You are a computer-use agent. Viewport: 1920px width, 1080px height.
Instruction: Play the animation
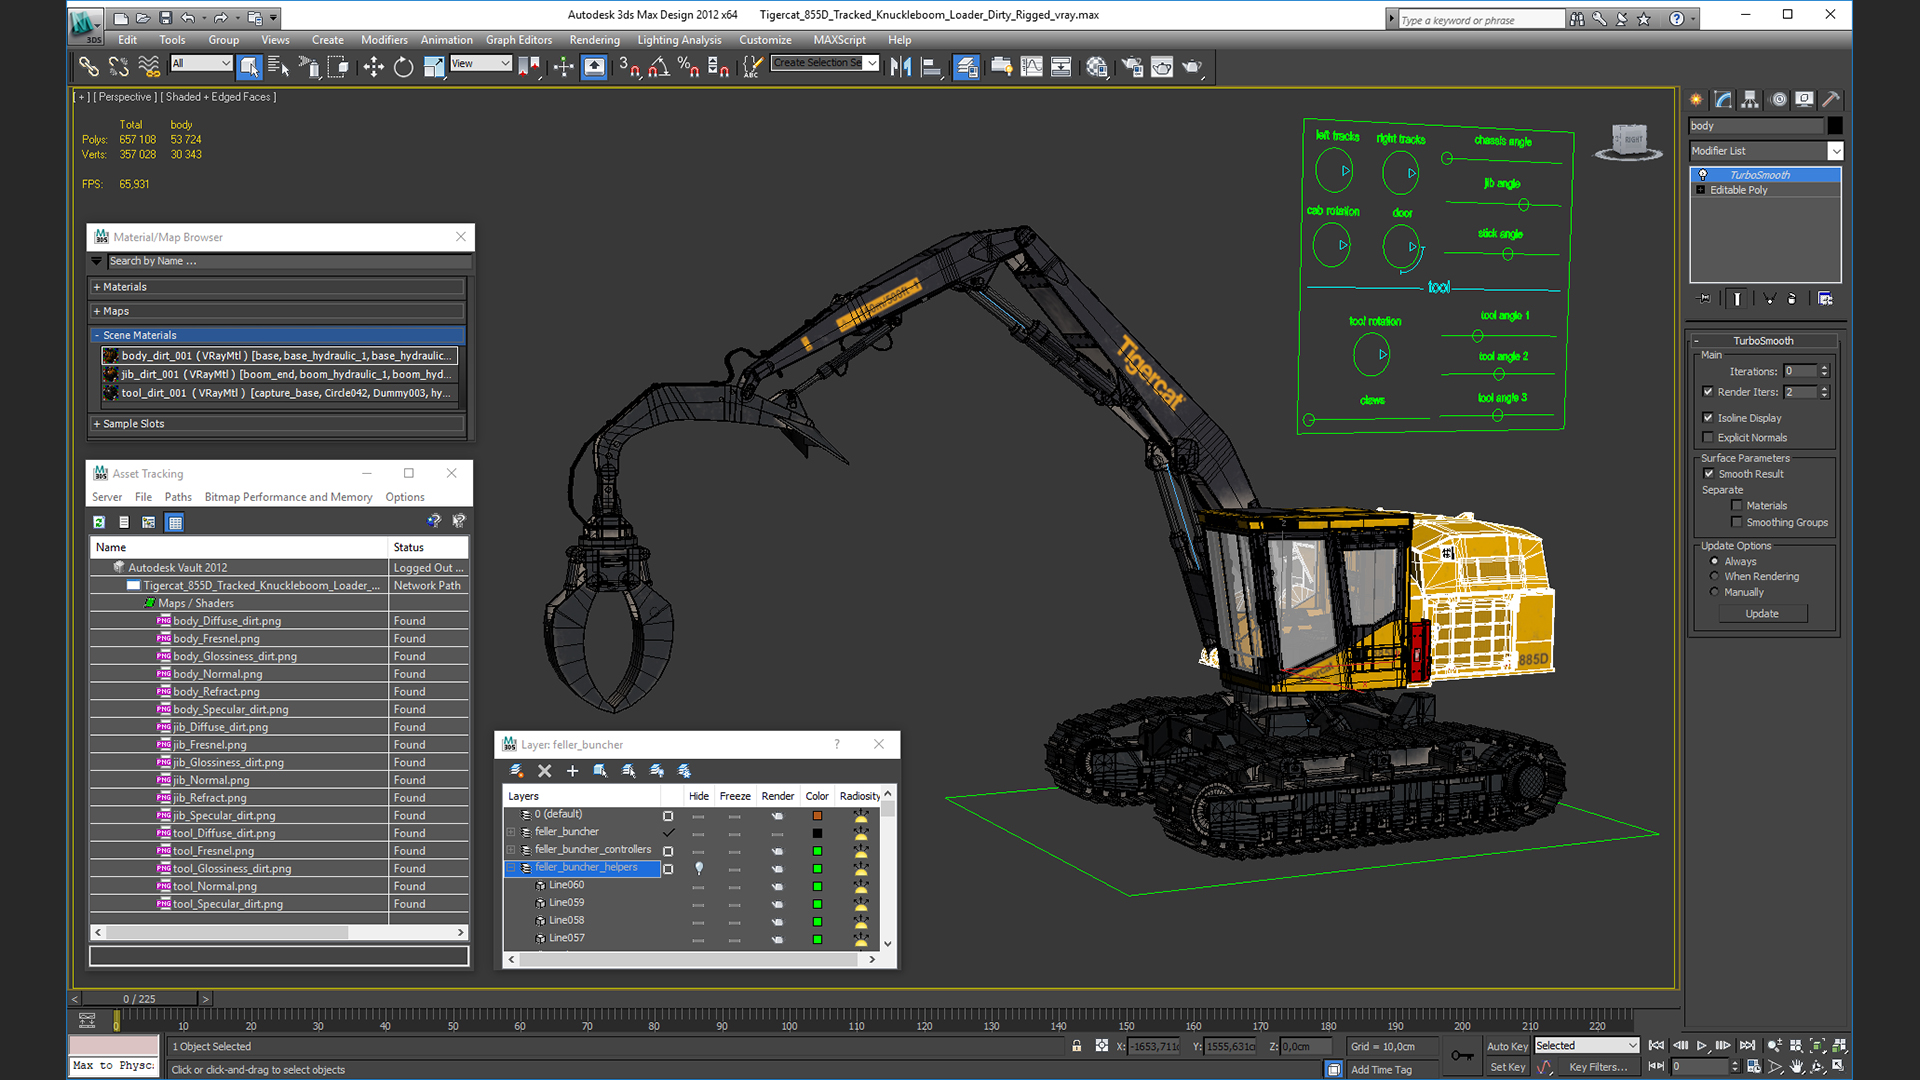[x=1701, y=1046]
